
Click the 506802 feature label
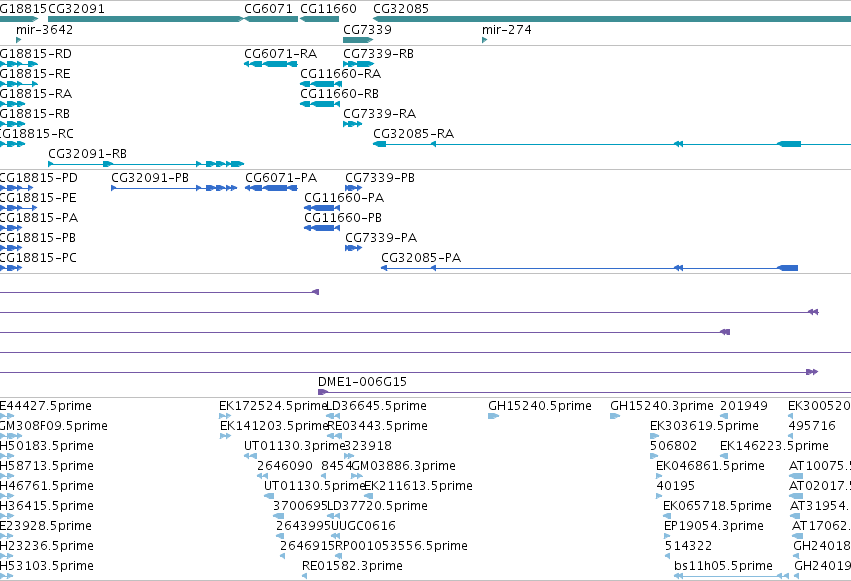[674, 446]
